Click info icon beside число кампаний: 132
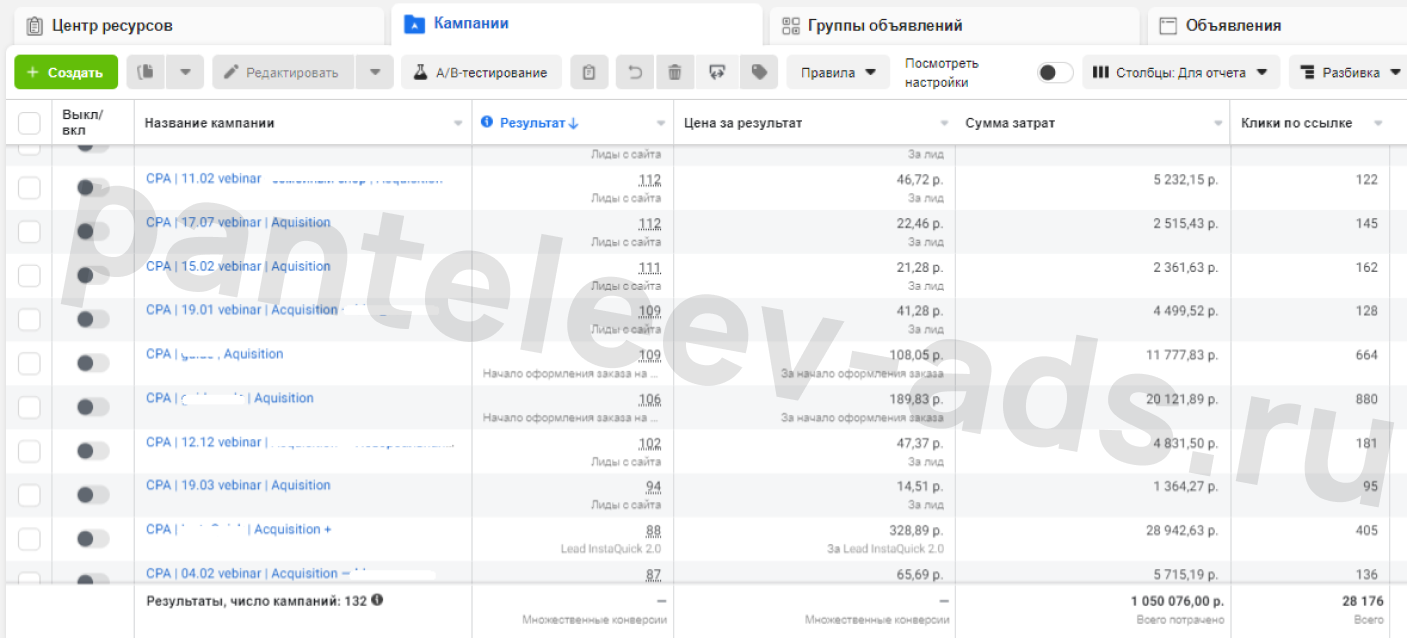1407x638 pixels. [377, 600]
